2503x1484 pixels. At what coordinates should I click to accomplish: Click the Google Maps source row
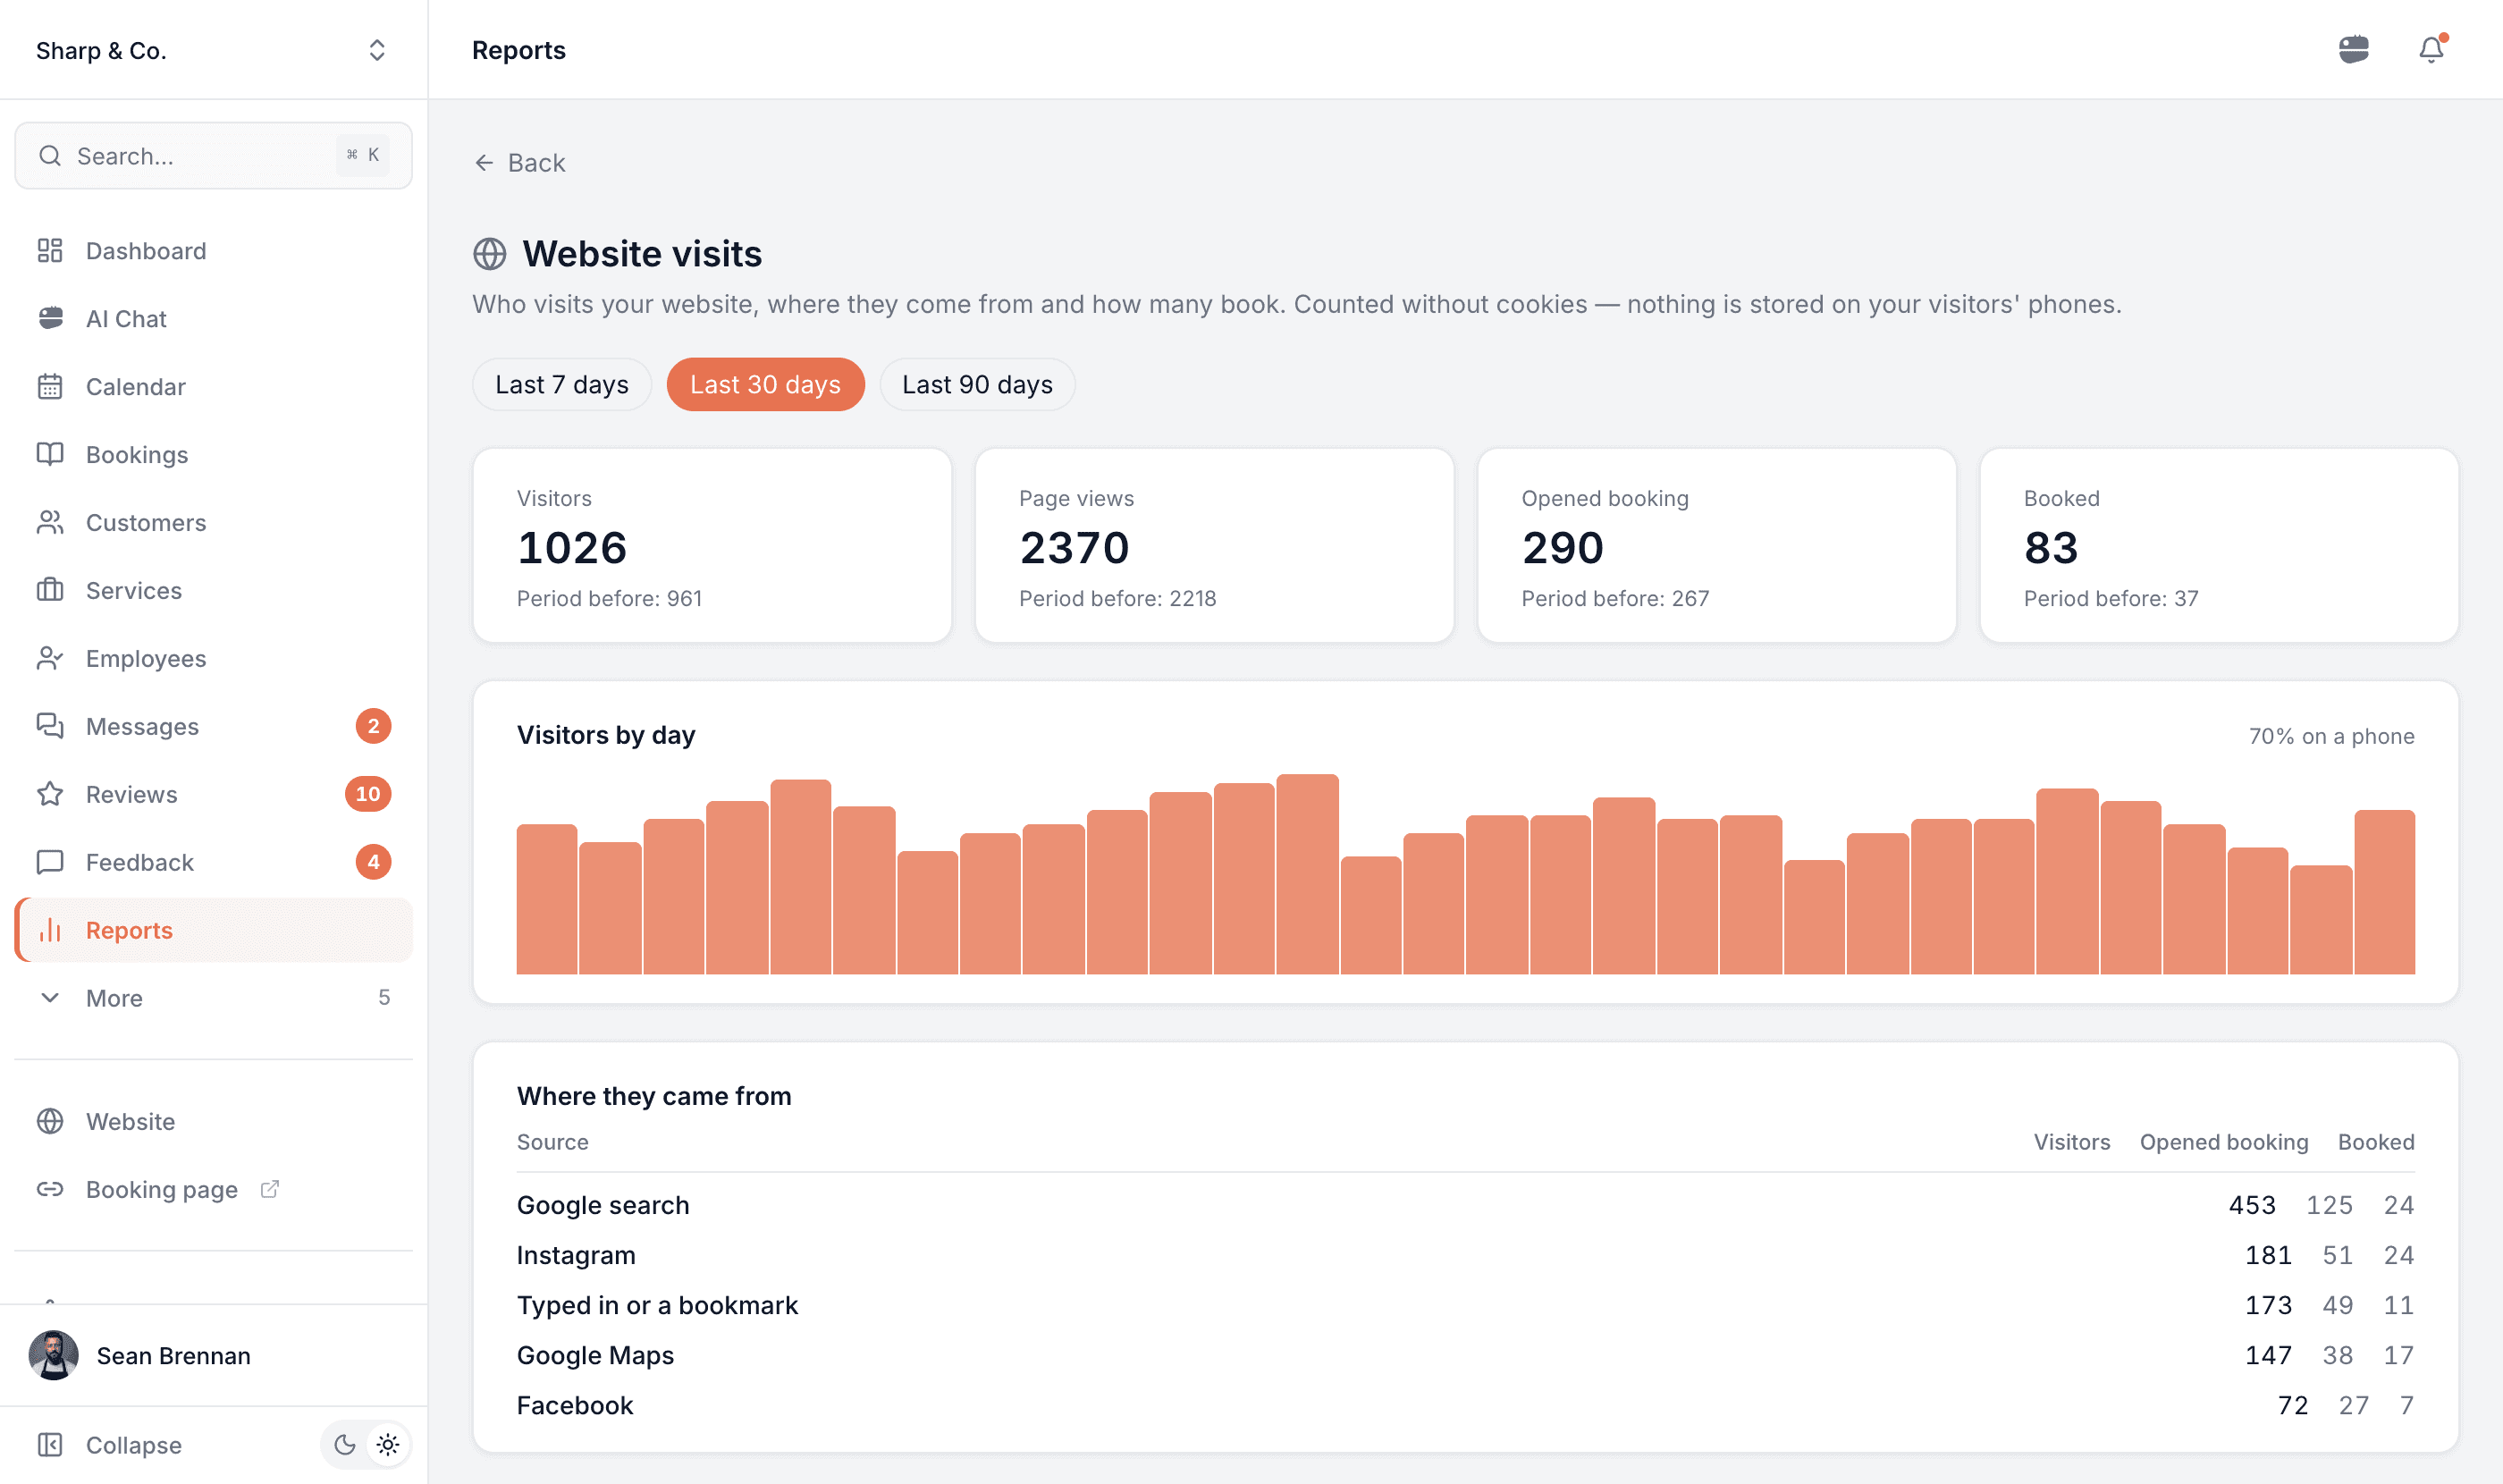point(1465,1356)
